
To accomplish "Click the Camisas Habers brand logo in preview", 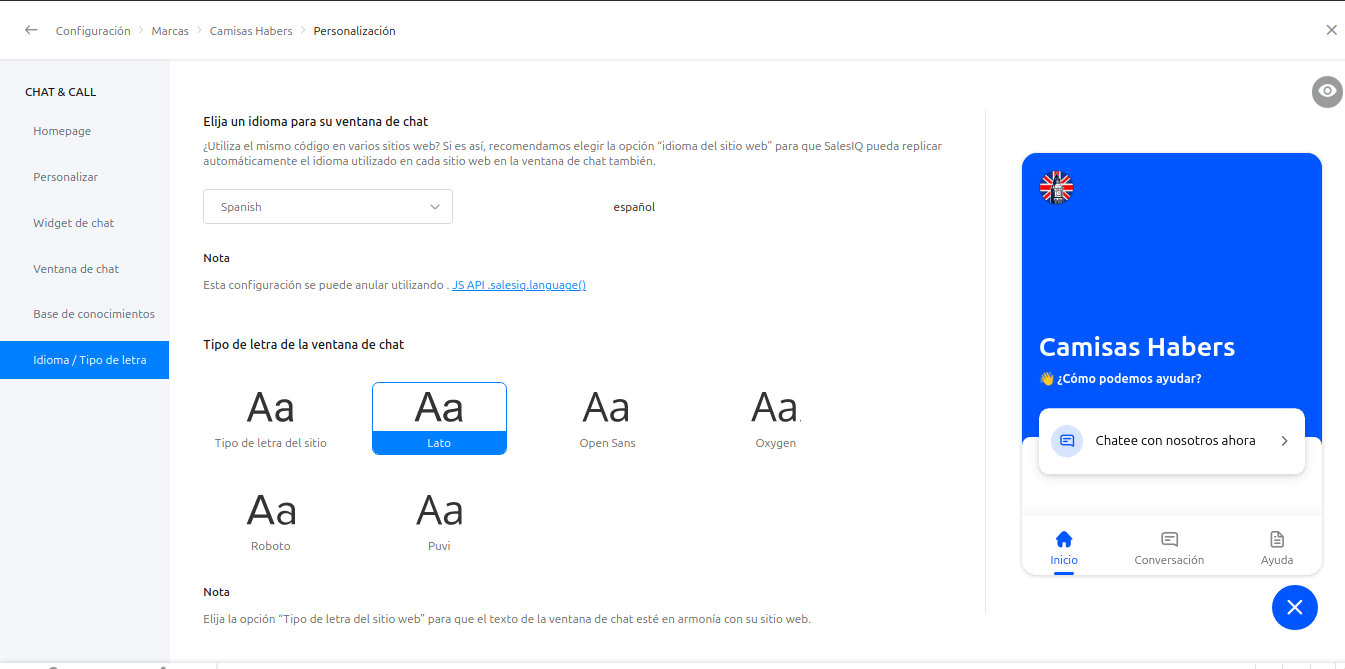I will [1056, 187].
